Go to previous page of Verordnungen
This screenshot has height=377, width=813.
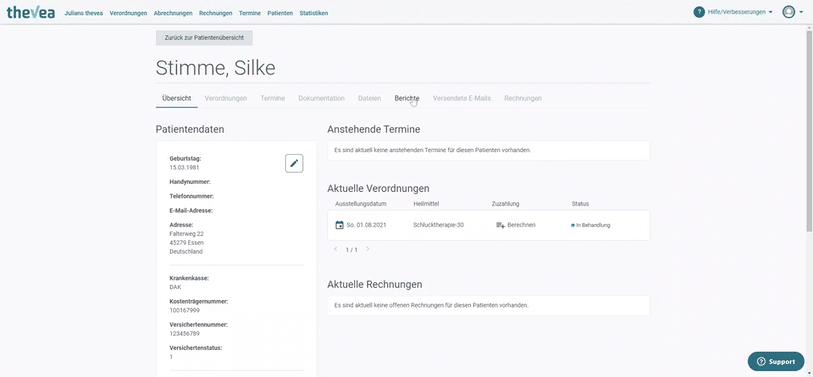pos(335,249)
